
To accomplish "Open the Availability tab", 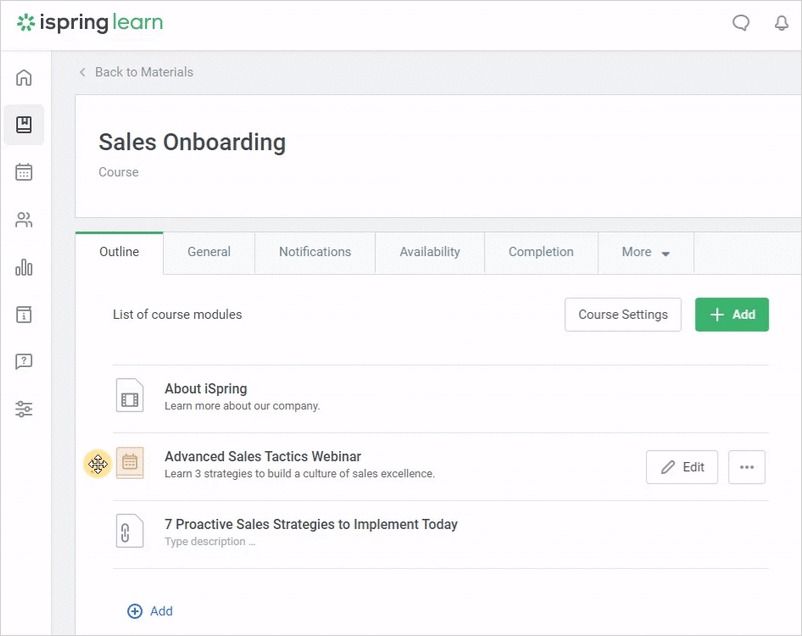I will point(430,253).
